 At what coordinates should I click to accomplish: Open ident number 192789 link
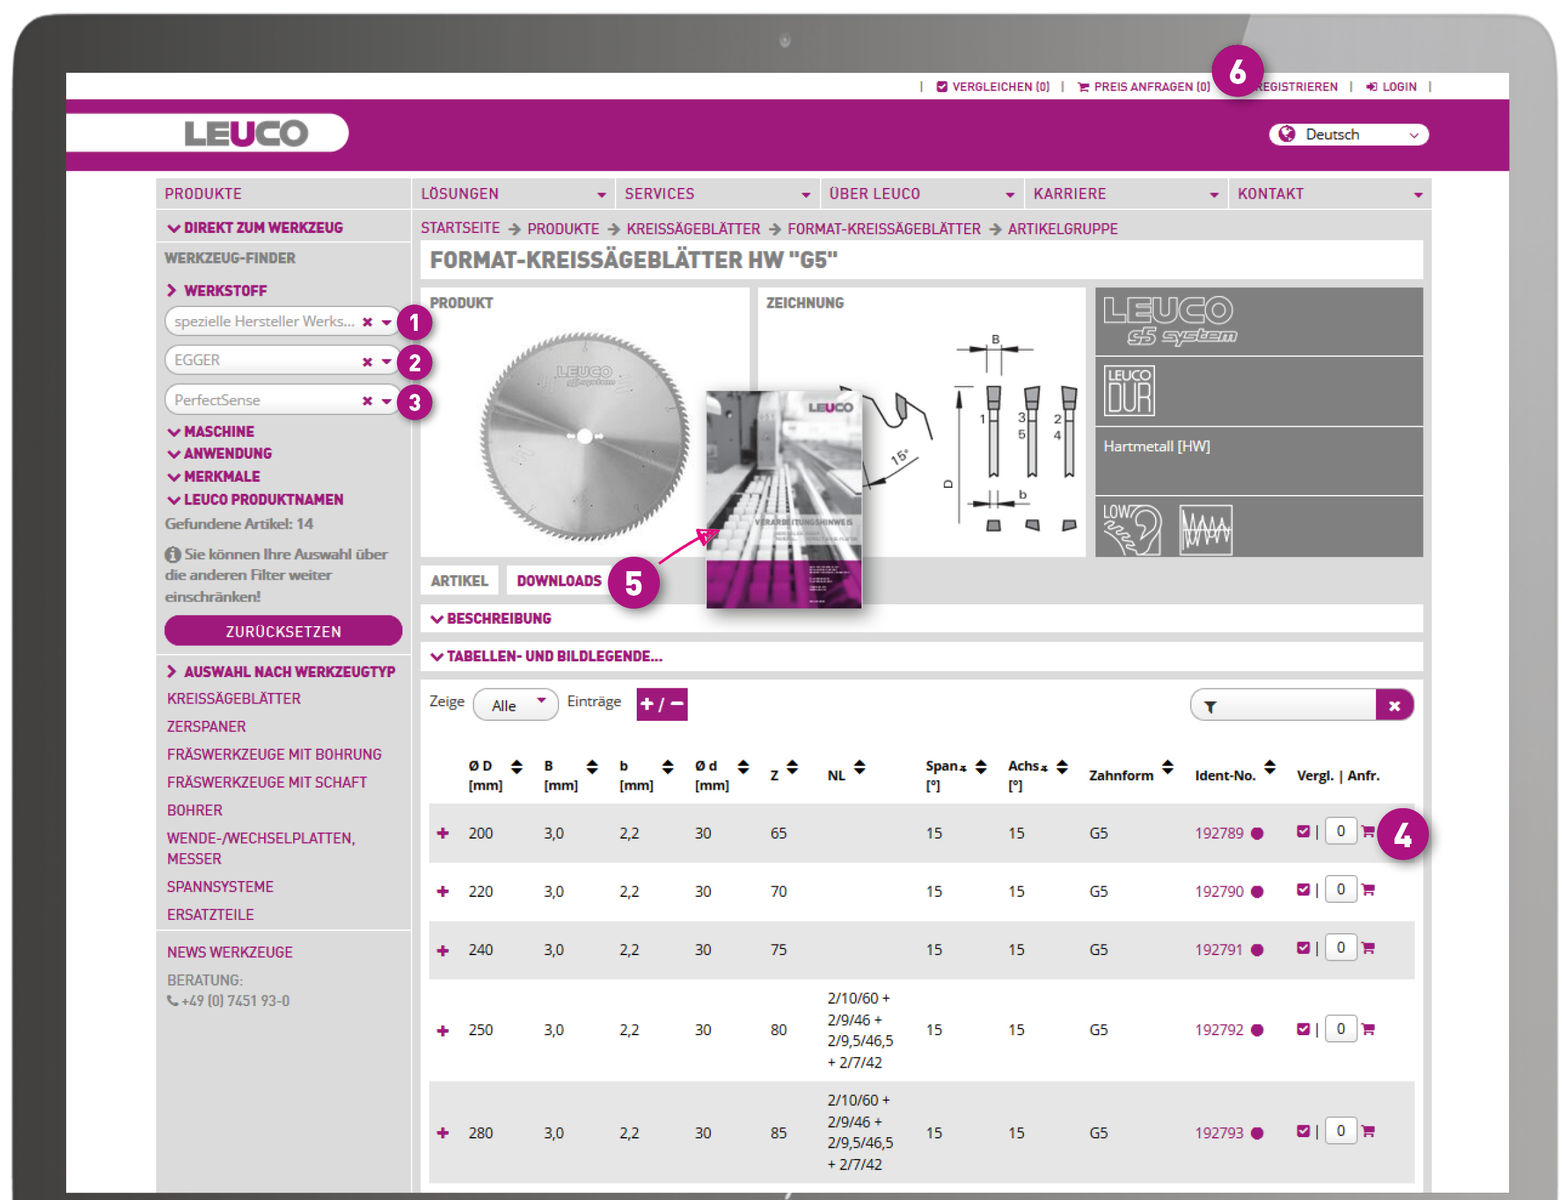tap(1219, 833)
